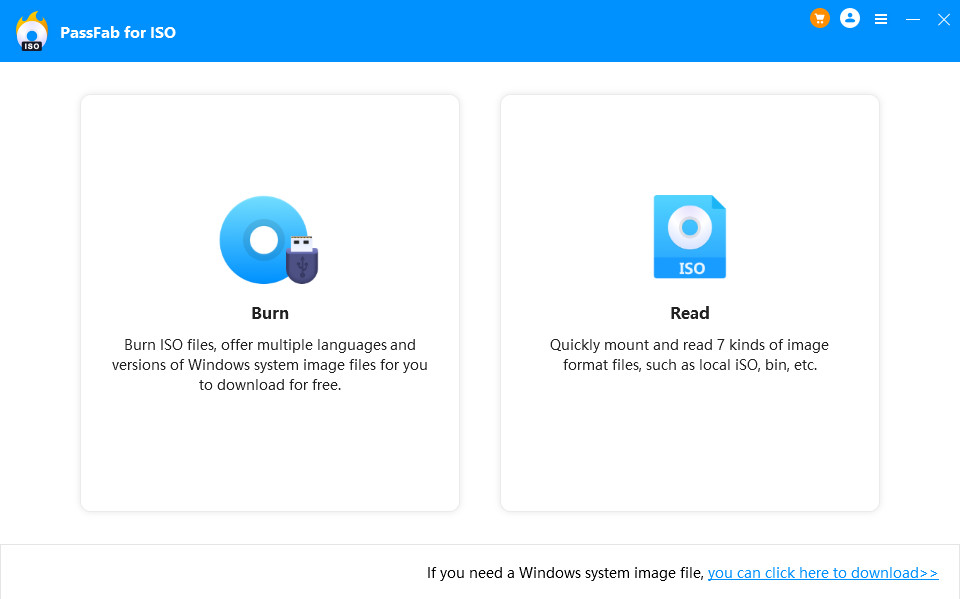Minimize the PassFab for ISO window

[913, 20]
